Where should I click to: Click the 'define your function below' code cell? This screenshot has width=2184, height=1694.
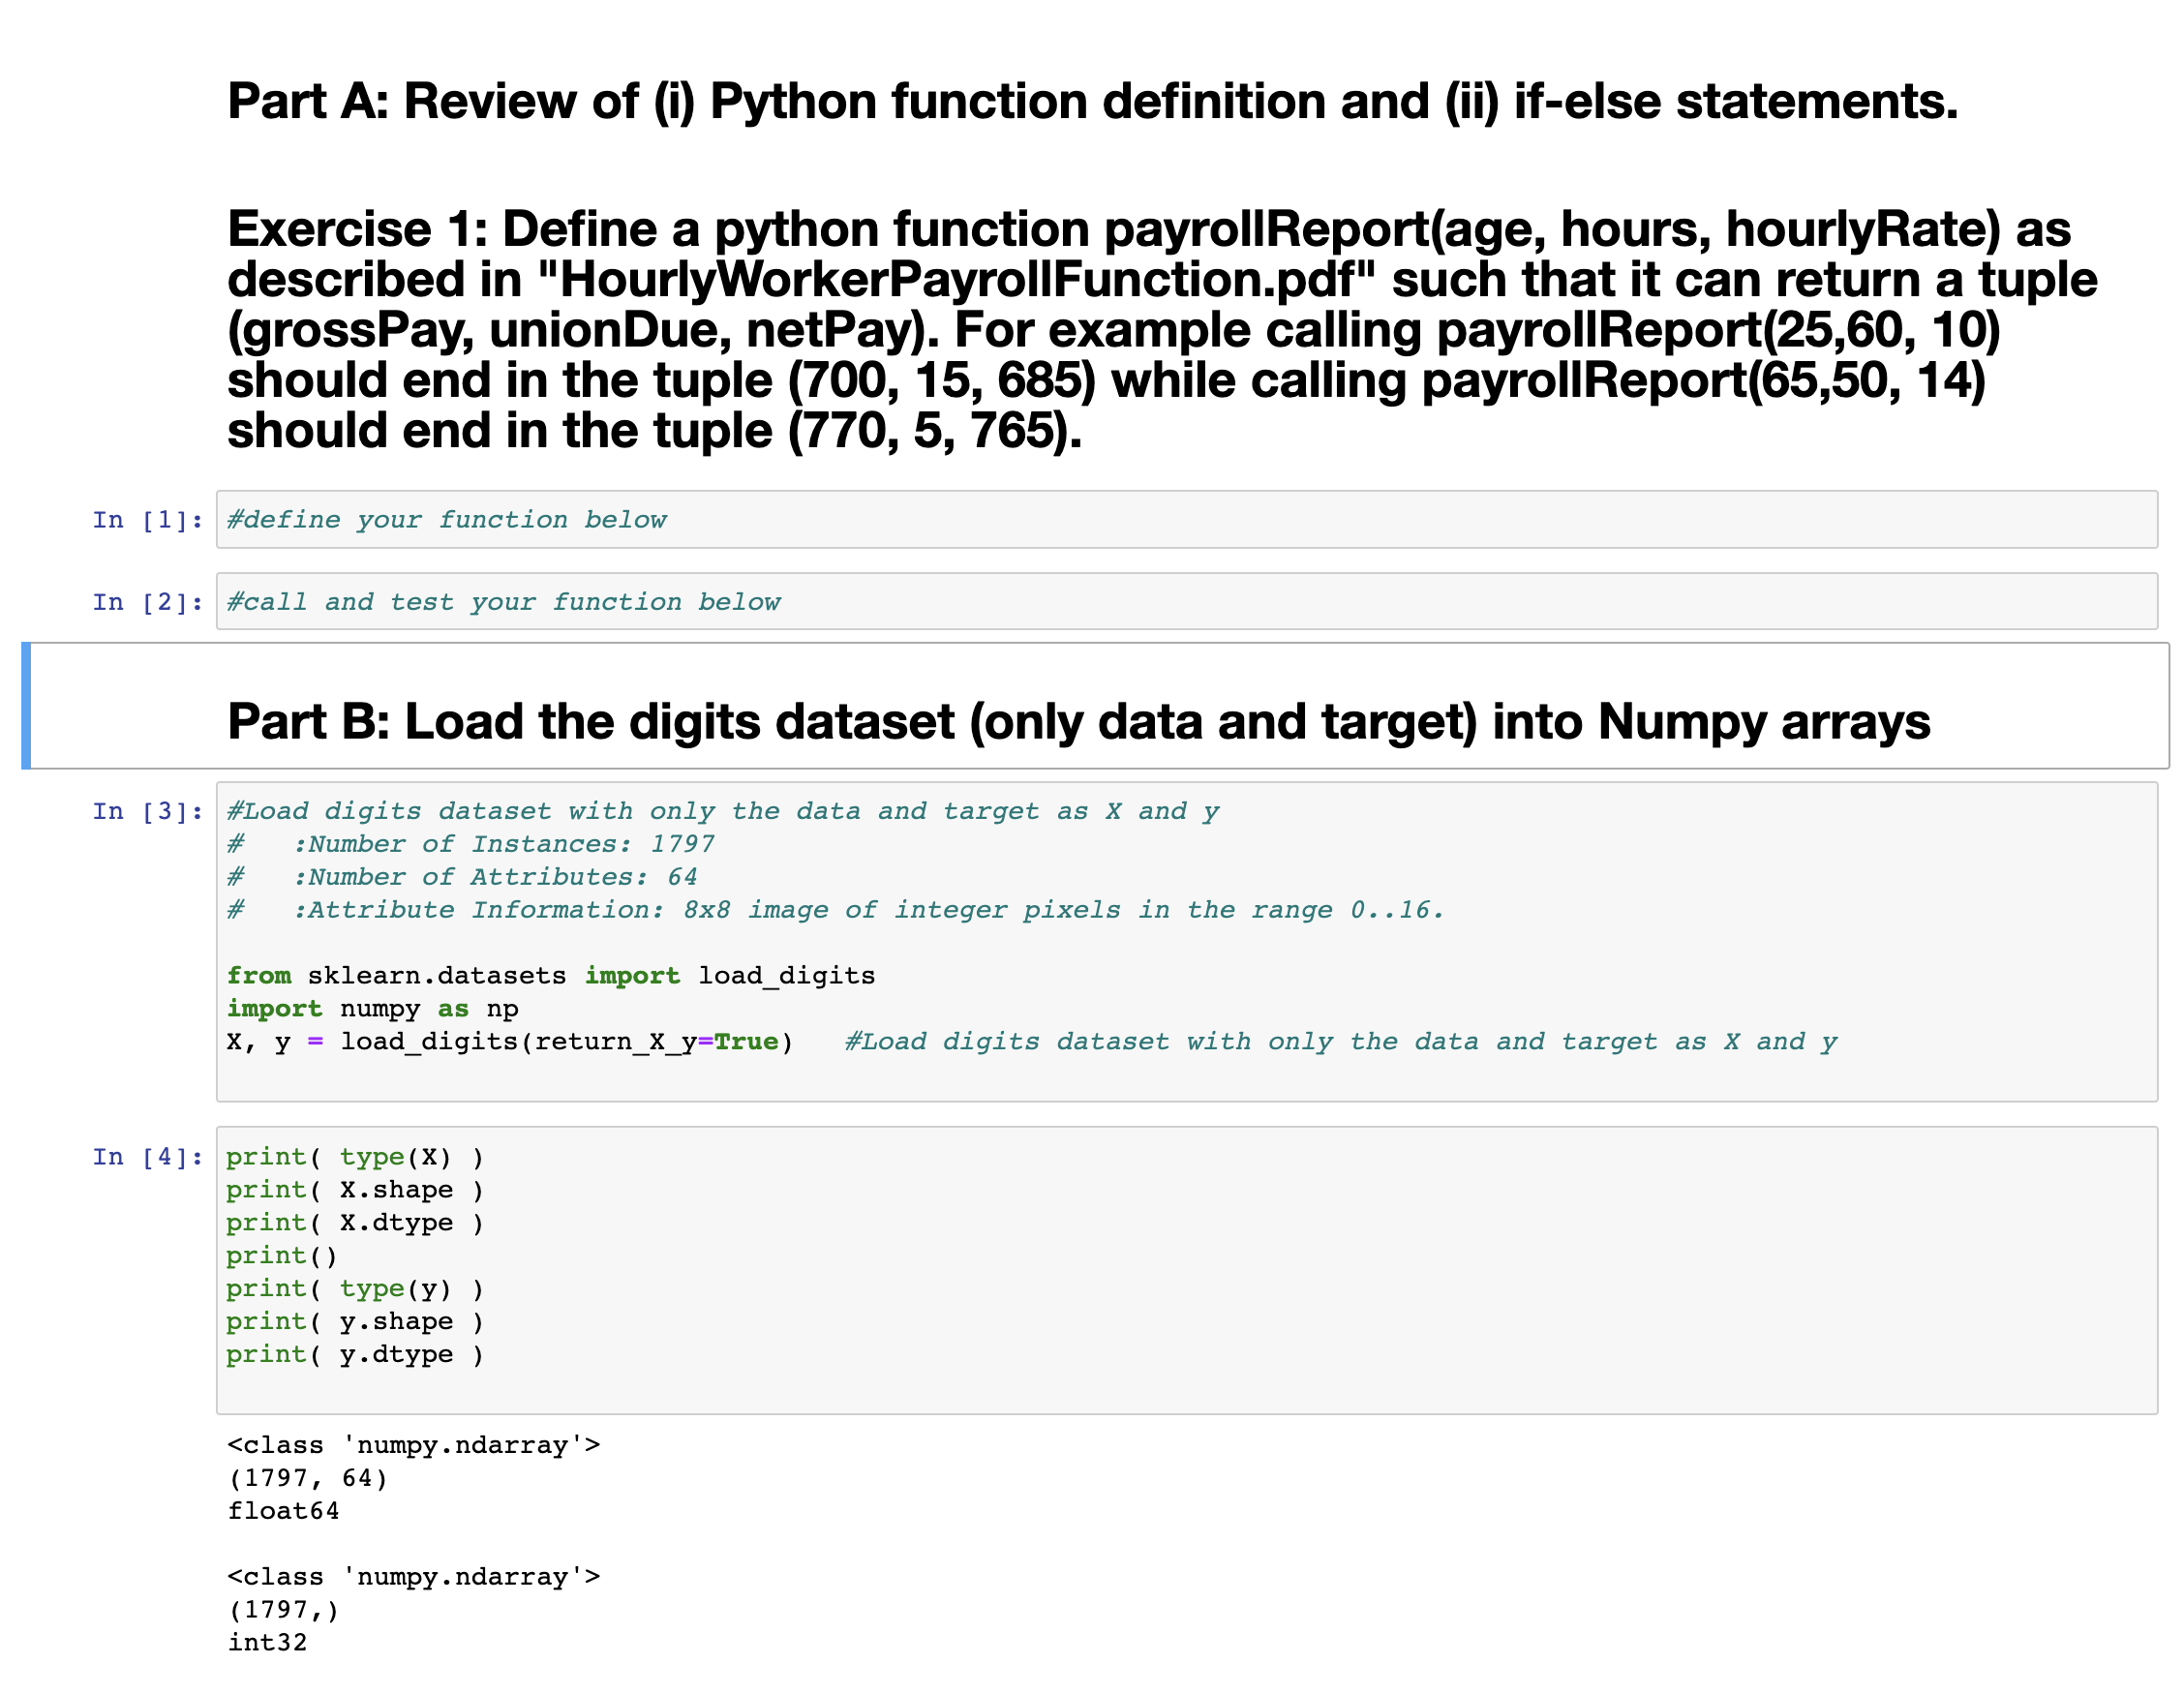[x=1186, y=520]
